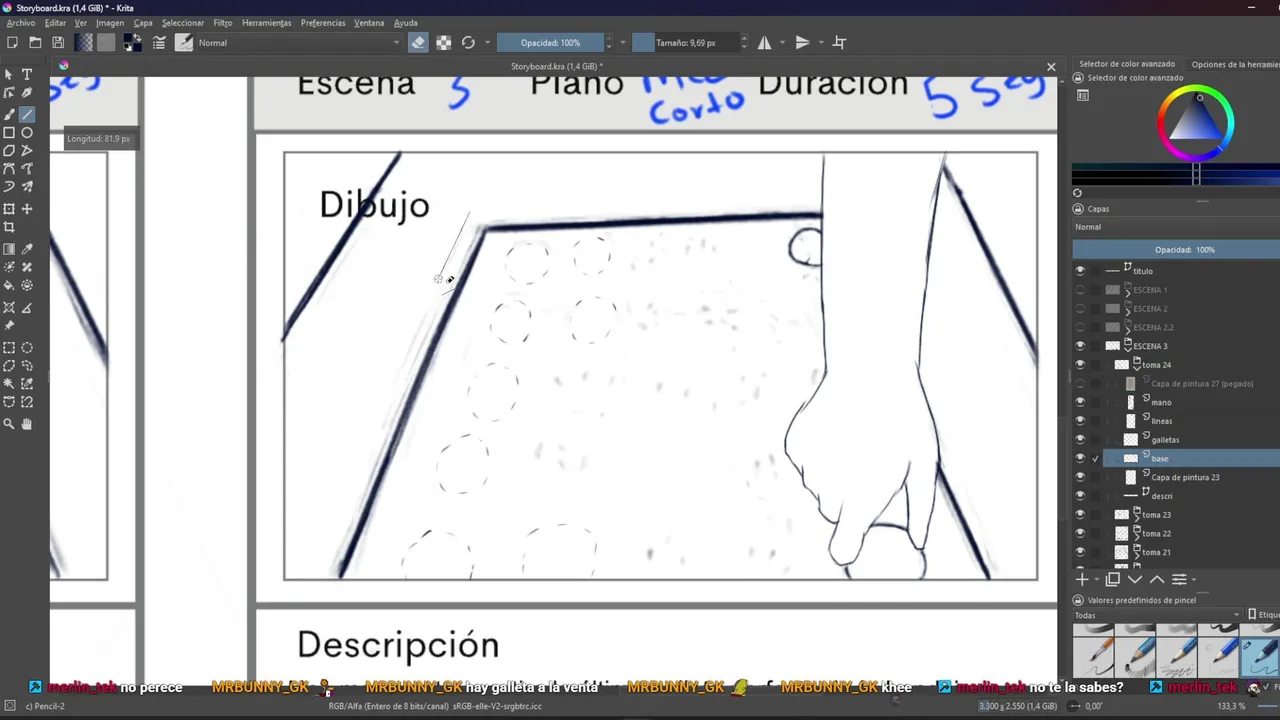Open the Capa menu
1280x720 pixels.
point(143,23)
